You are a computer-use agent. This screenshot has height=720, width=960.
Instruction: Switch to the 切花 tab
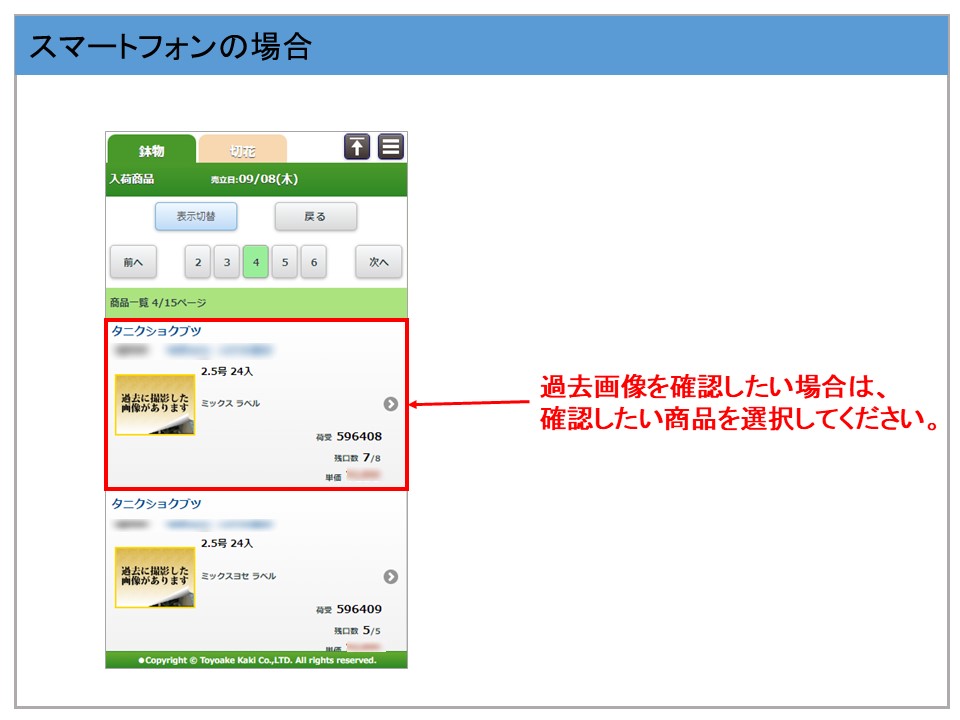click(242, 151)
